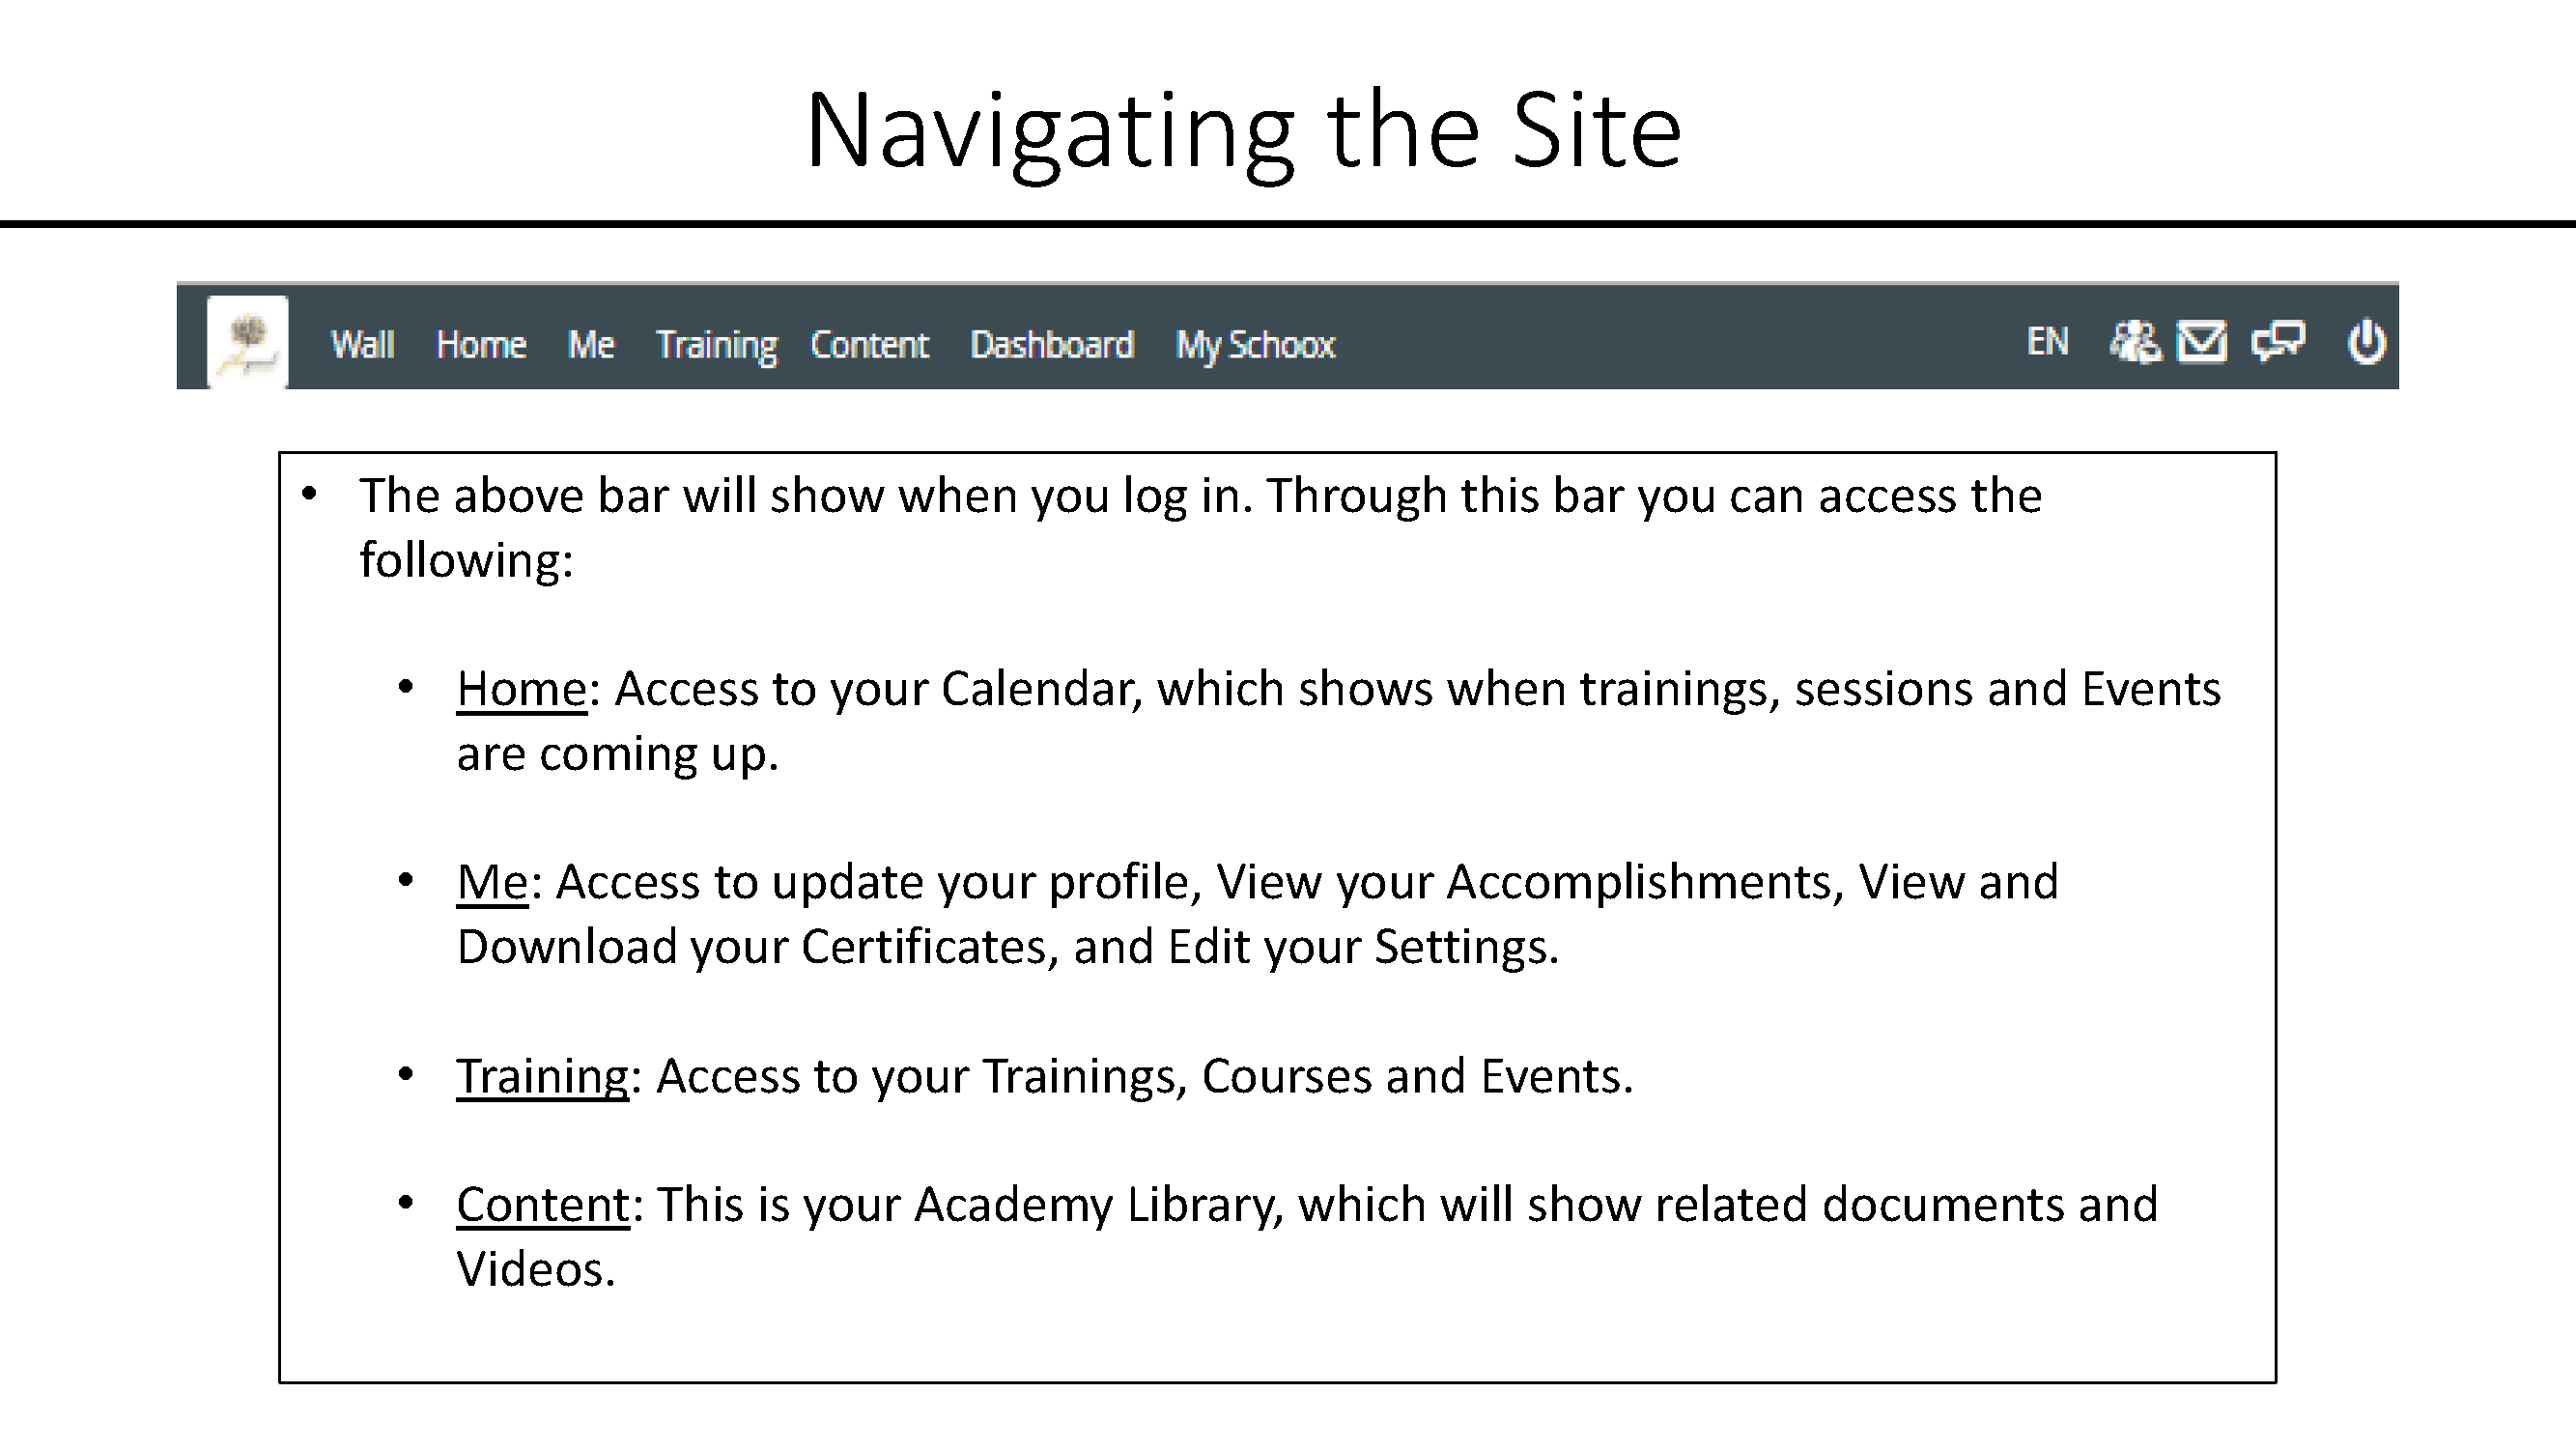Click the underlined Home link in list
Viewport: 2576px width, 1449px height.
521,689
